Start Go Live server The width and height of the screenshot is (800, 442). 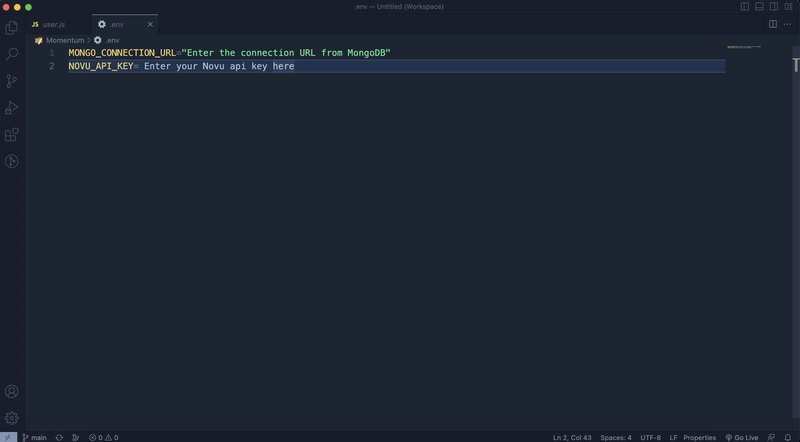(742, 437)
